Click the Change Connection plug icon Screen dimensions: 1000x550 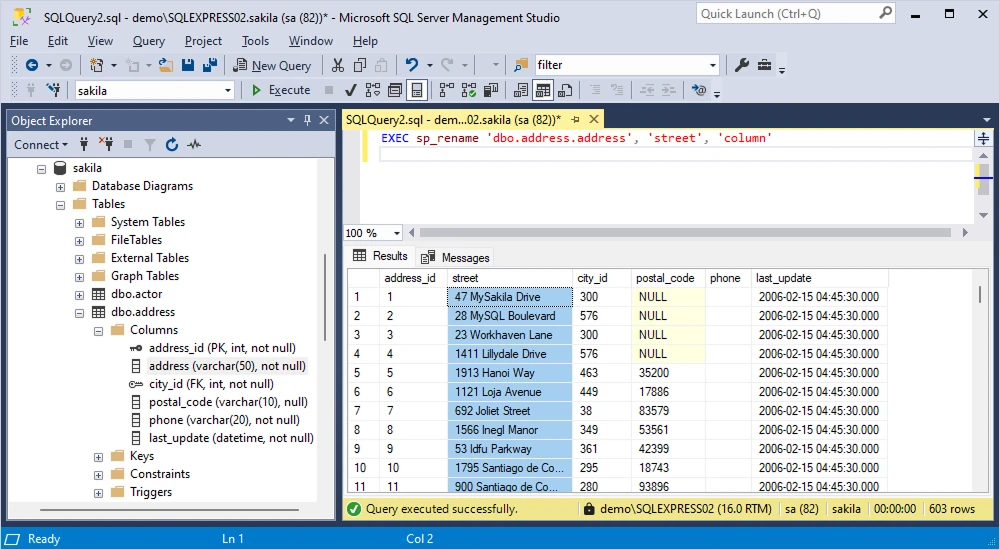[x=54, y=91]
